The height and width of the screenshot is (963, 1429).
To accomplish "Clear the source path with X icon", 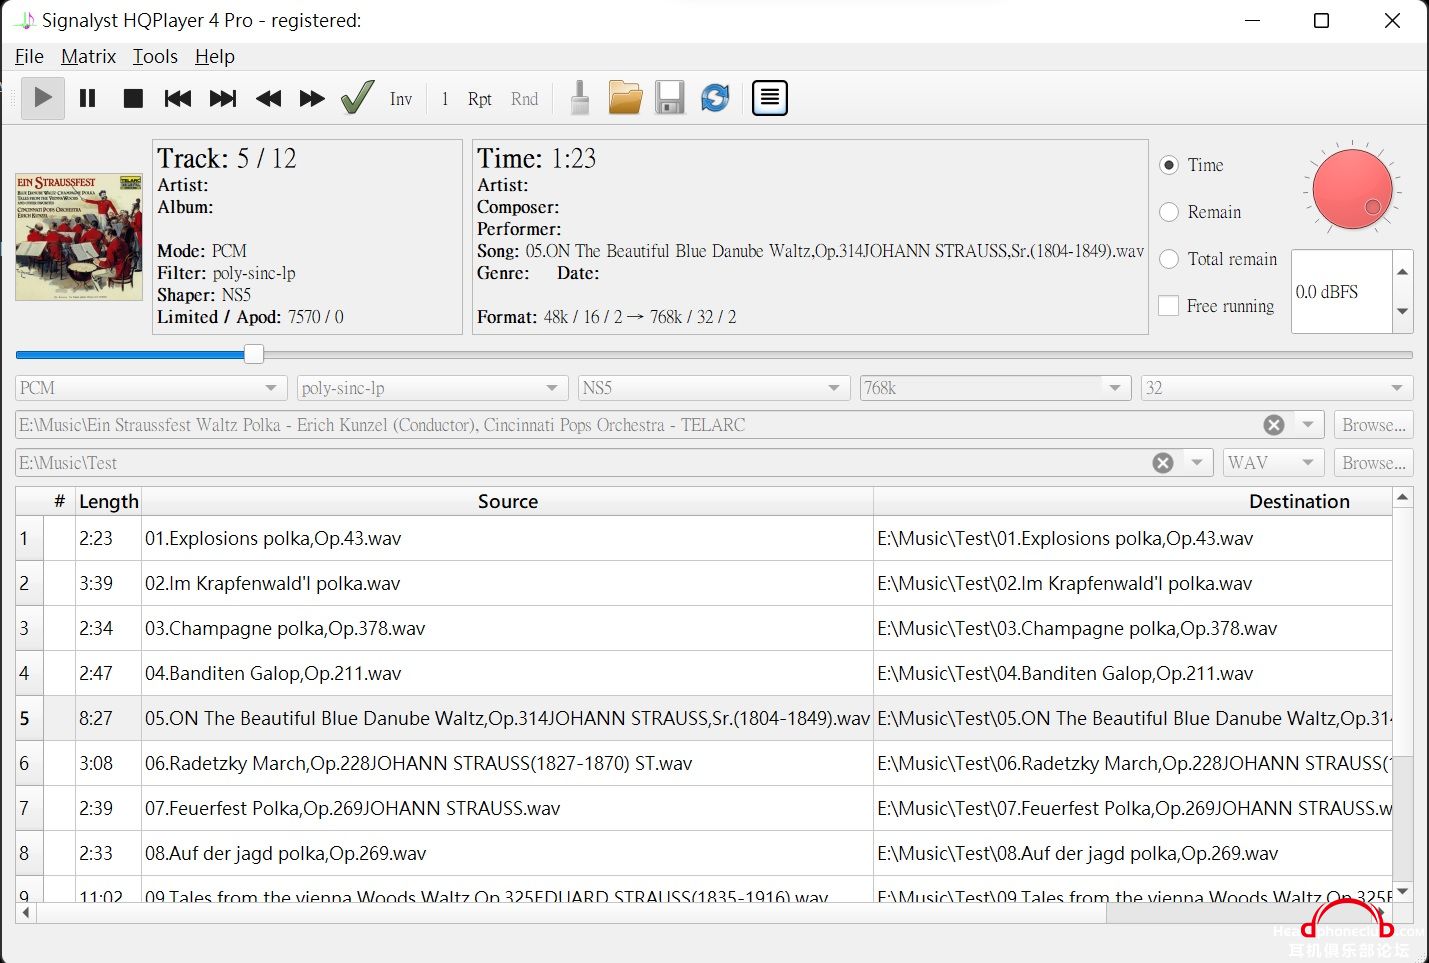I will 1274,425.
